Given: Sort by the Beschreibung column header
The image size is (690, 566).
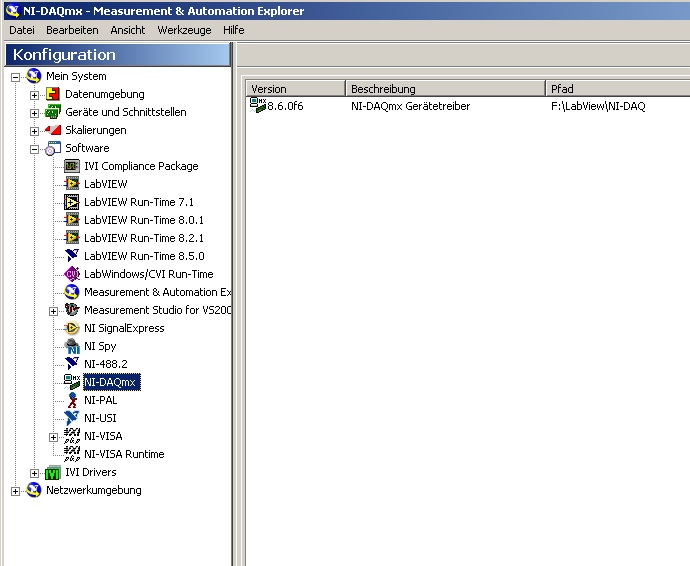Looking at the screenshot, I should tap(445, 88).
